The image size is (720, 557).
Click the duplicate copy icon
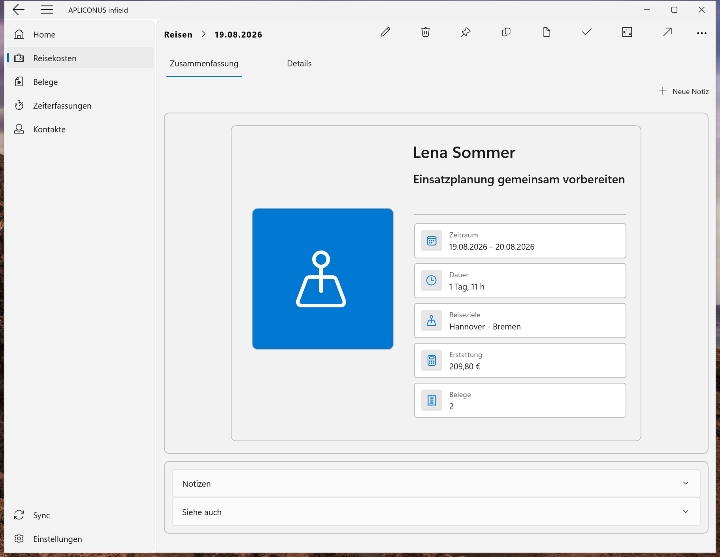click(x=506, y=32)
